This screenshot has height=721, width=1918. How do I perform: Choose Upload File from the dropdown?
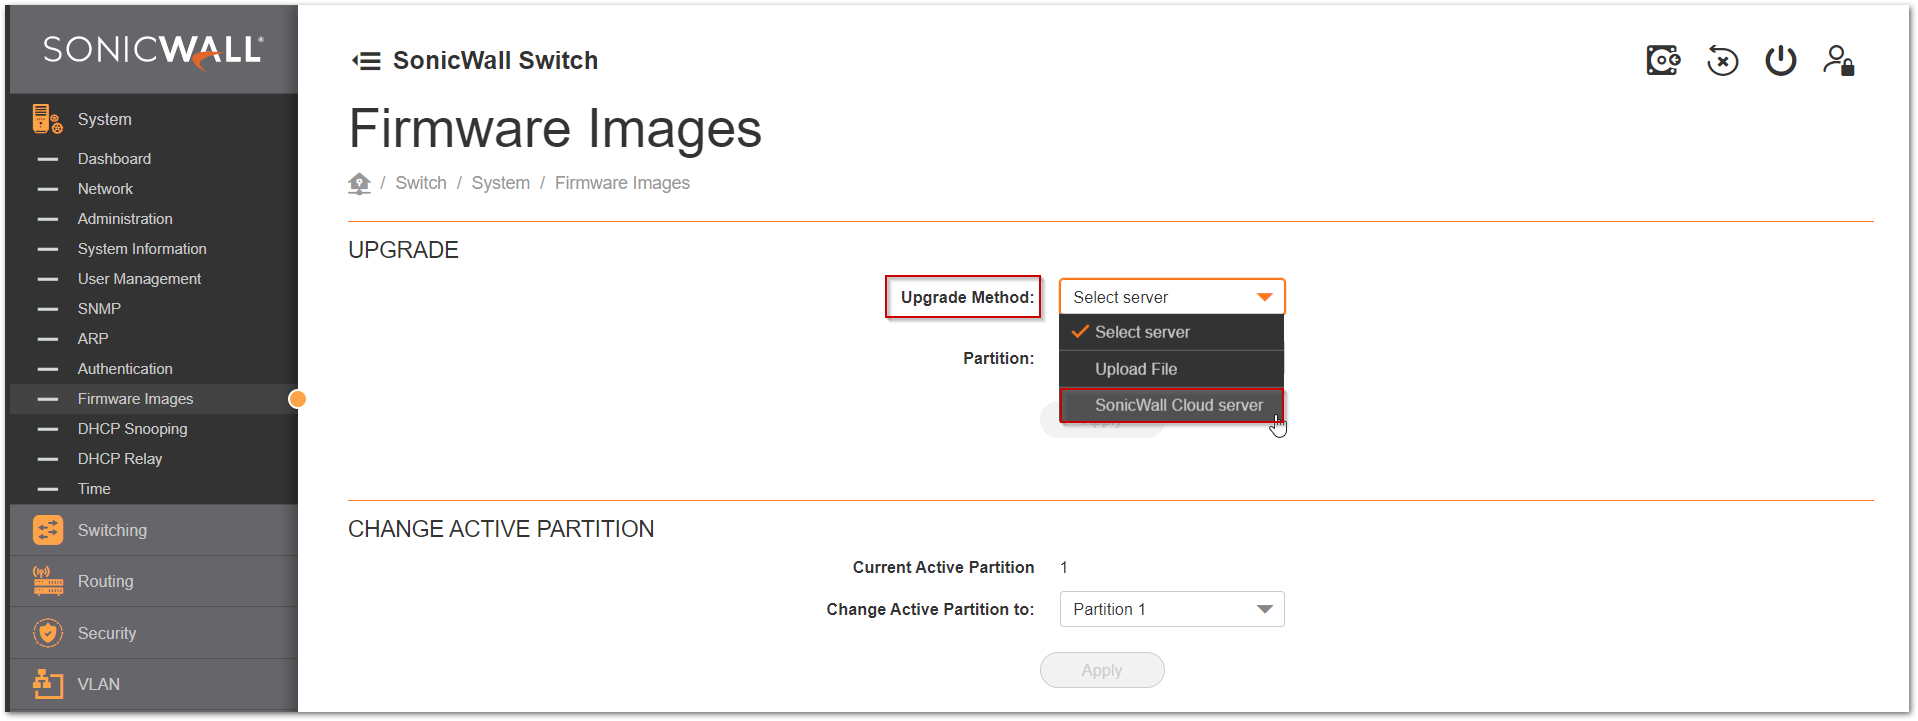1135,369
